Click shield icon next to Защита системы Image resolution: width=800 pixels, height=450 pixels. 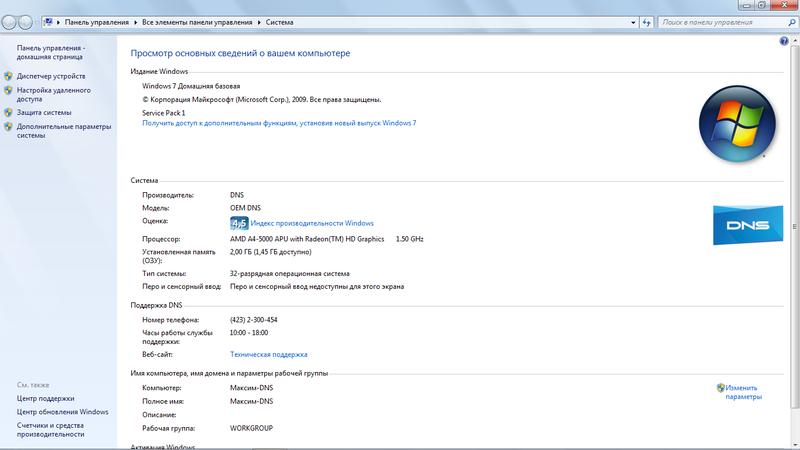8,112
